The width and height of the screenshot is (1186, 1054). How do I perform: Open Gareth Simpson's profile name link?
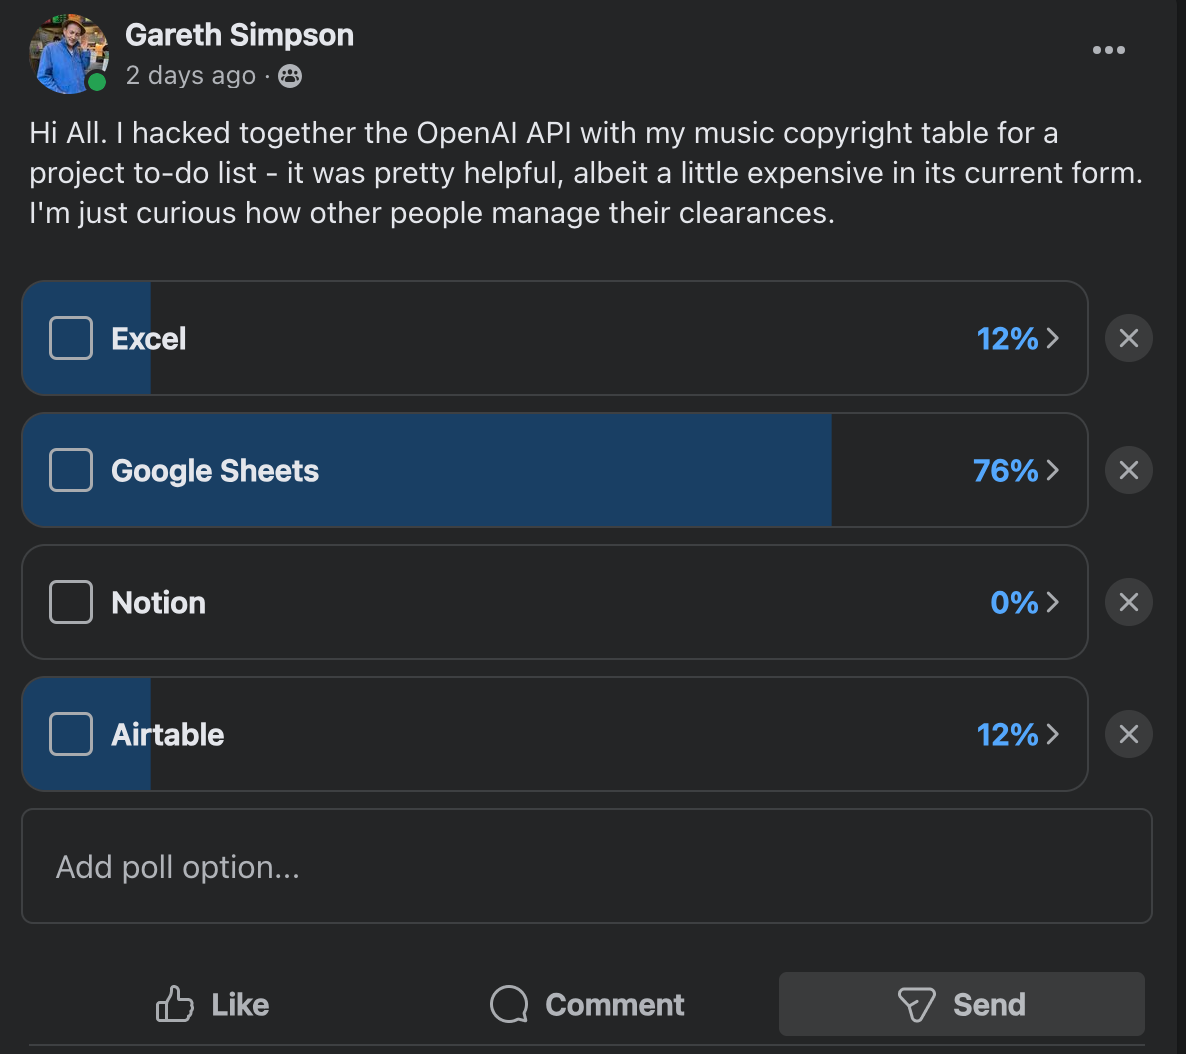point(239,35)
